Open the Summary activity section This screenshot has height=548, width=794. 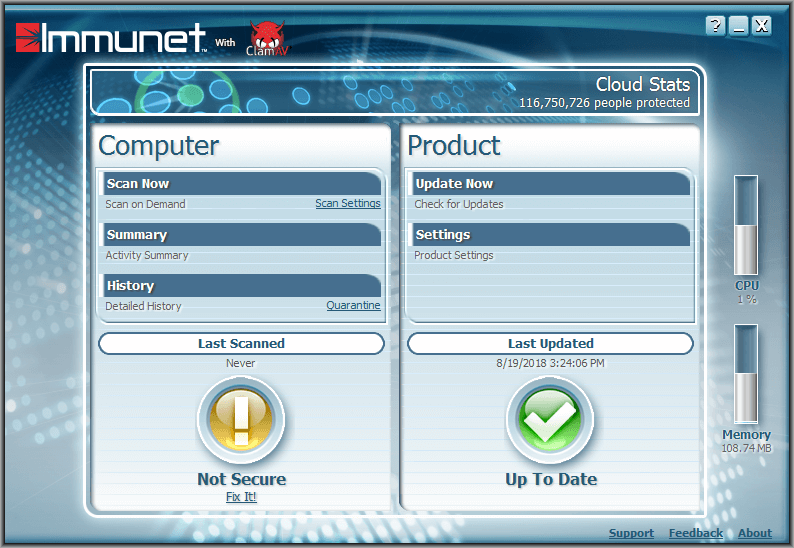click(137, 235)
